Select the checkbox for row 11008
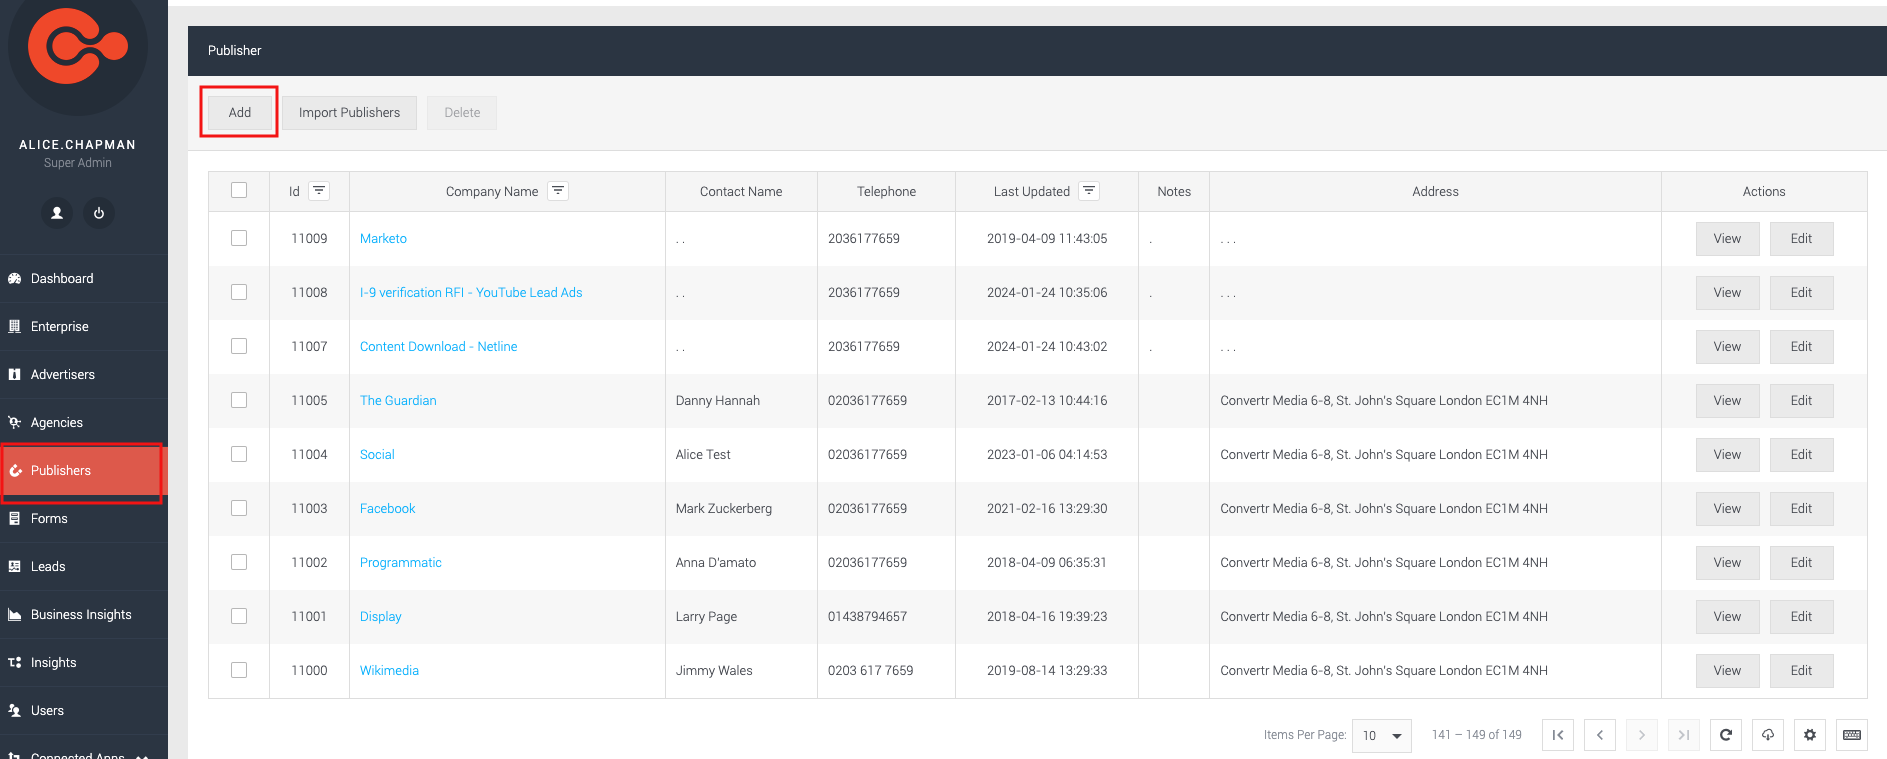1887x759 pixels. click(239, 292)
